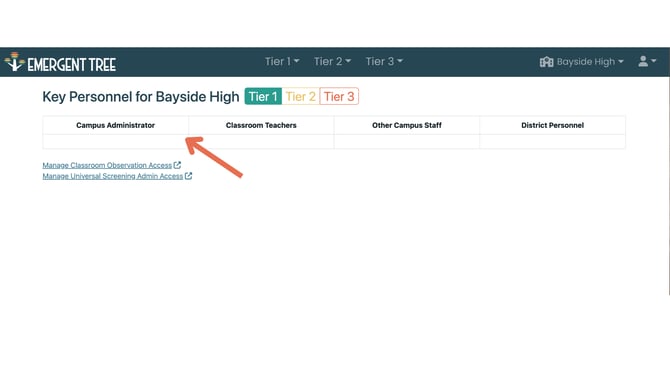Click the Other Campus Staff column header
670x376 pixels.
click(x=407, y=125)
